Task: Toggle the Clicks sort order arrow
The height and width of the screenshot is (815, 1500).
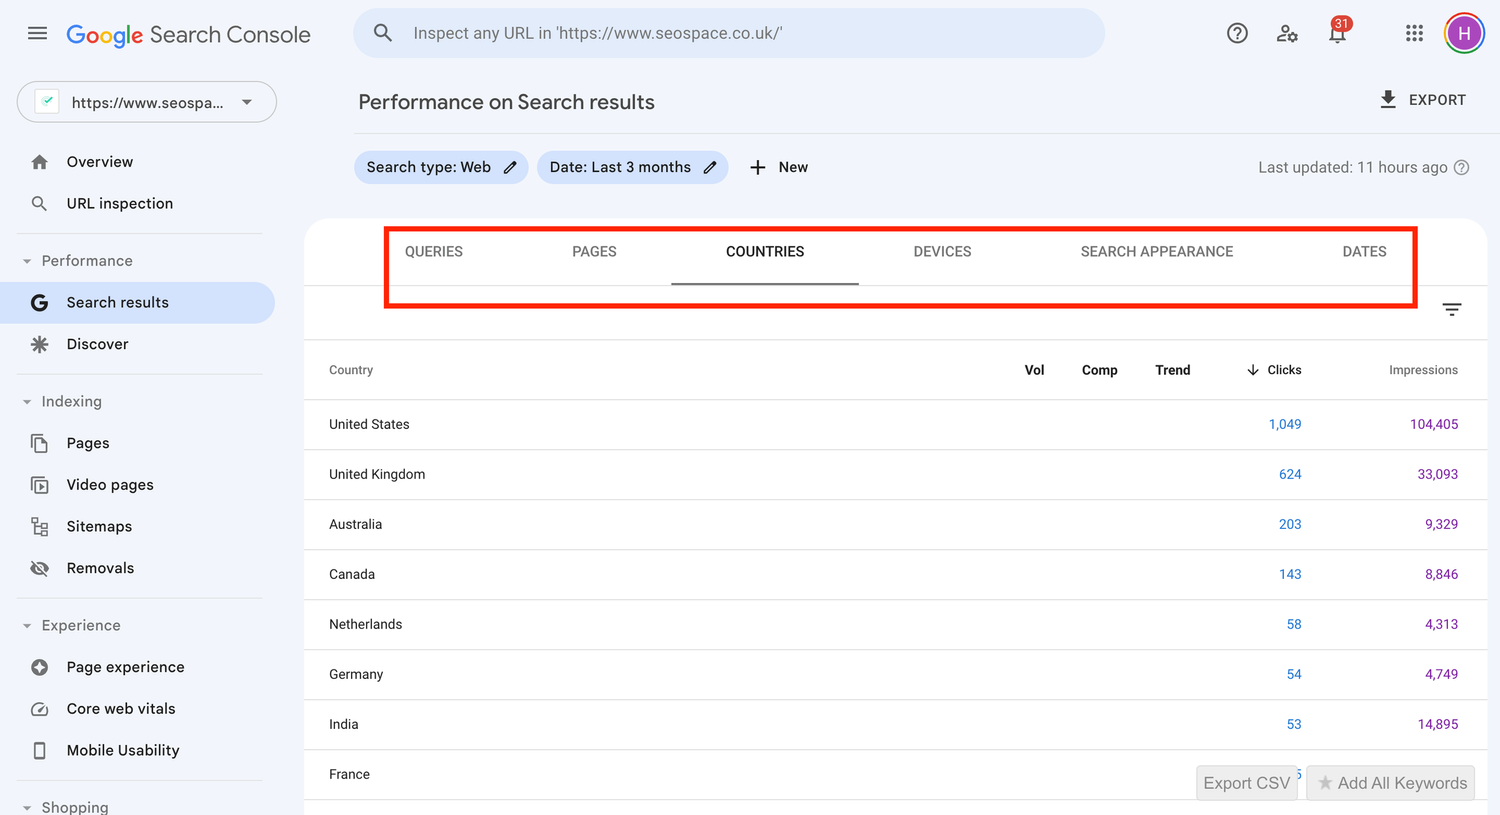Action: (1253, 370)
